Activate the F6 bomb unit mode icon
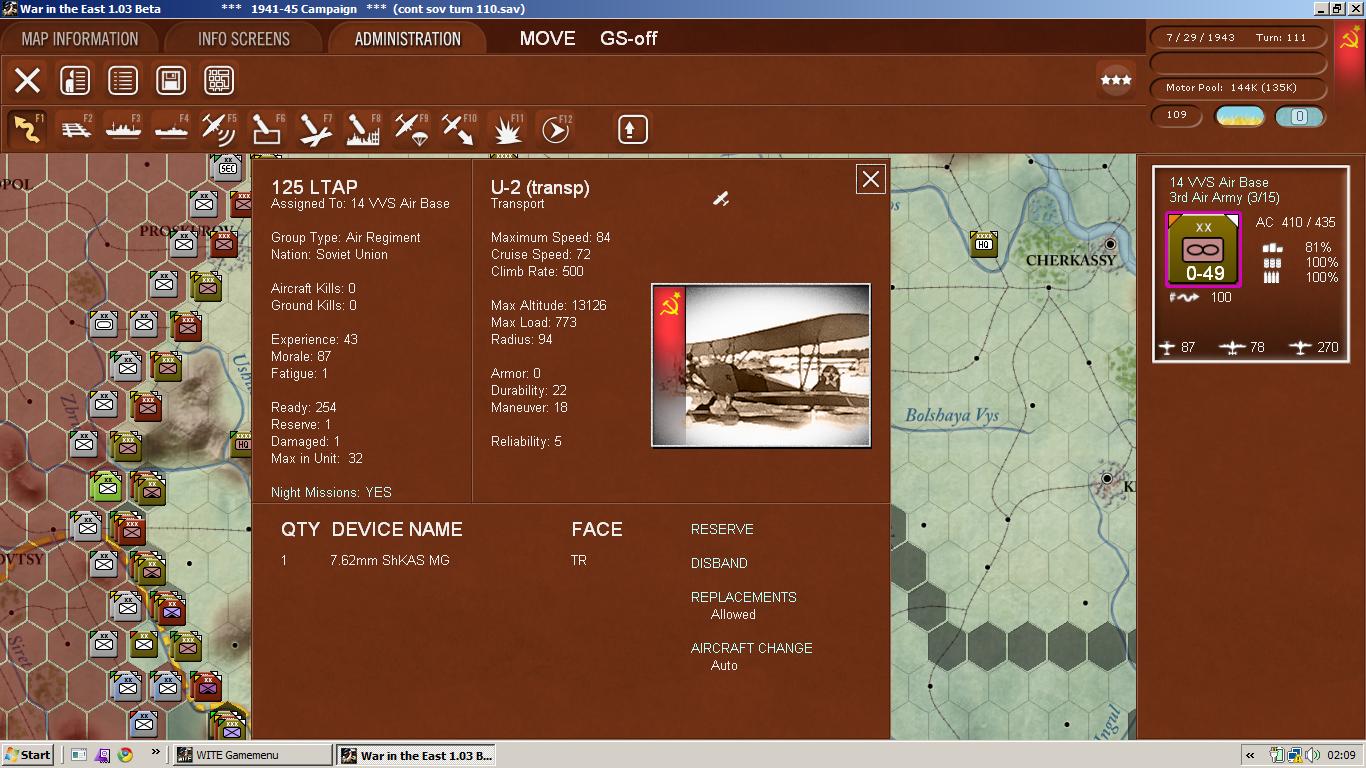Image resolution: width=1366 pixels, height=768 pixels. pyautogui.click(x=267, y=129)
